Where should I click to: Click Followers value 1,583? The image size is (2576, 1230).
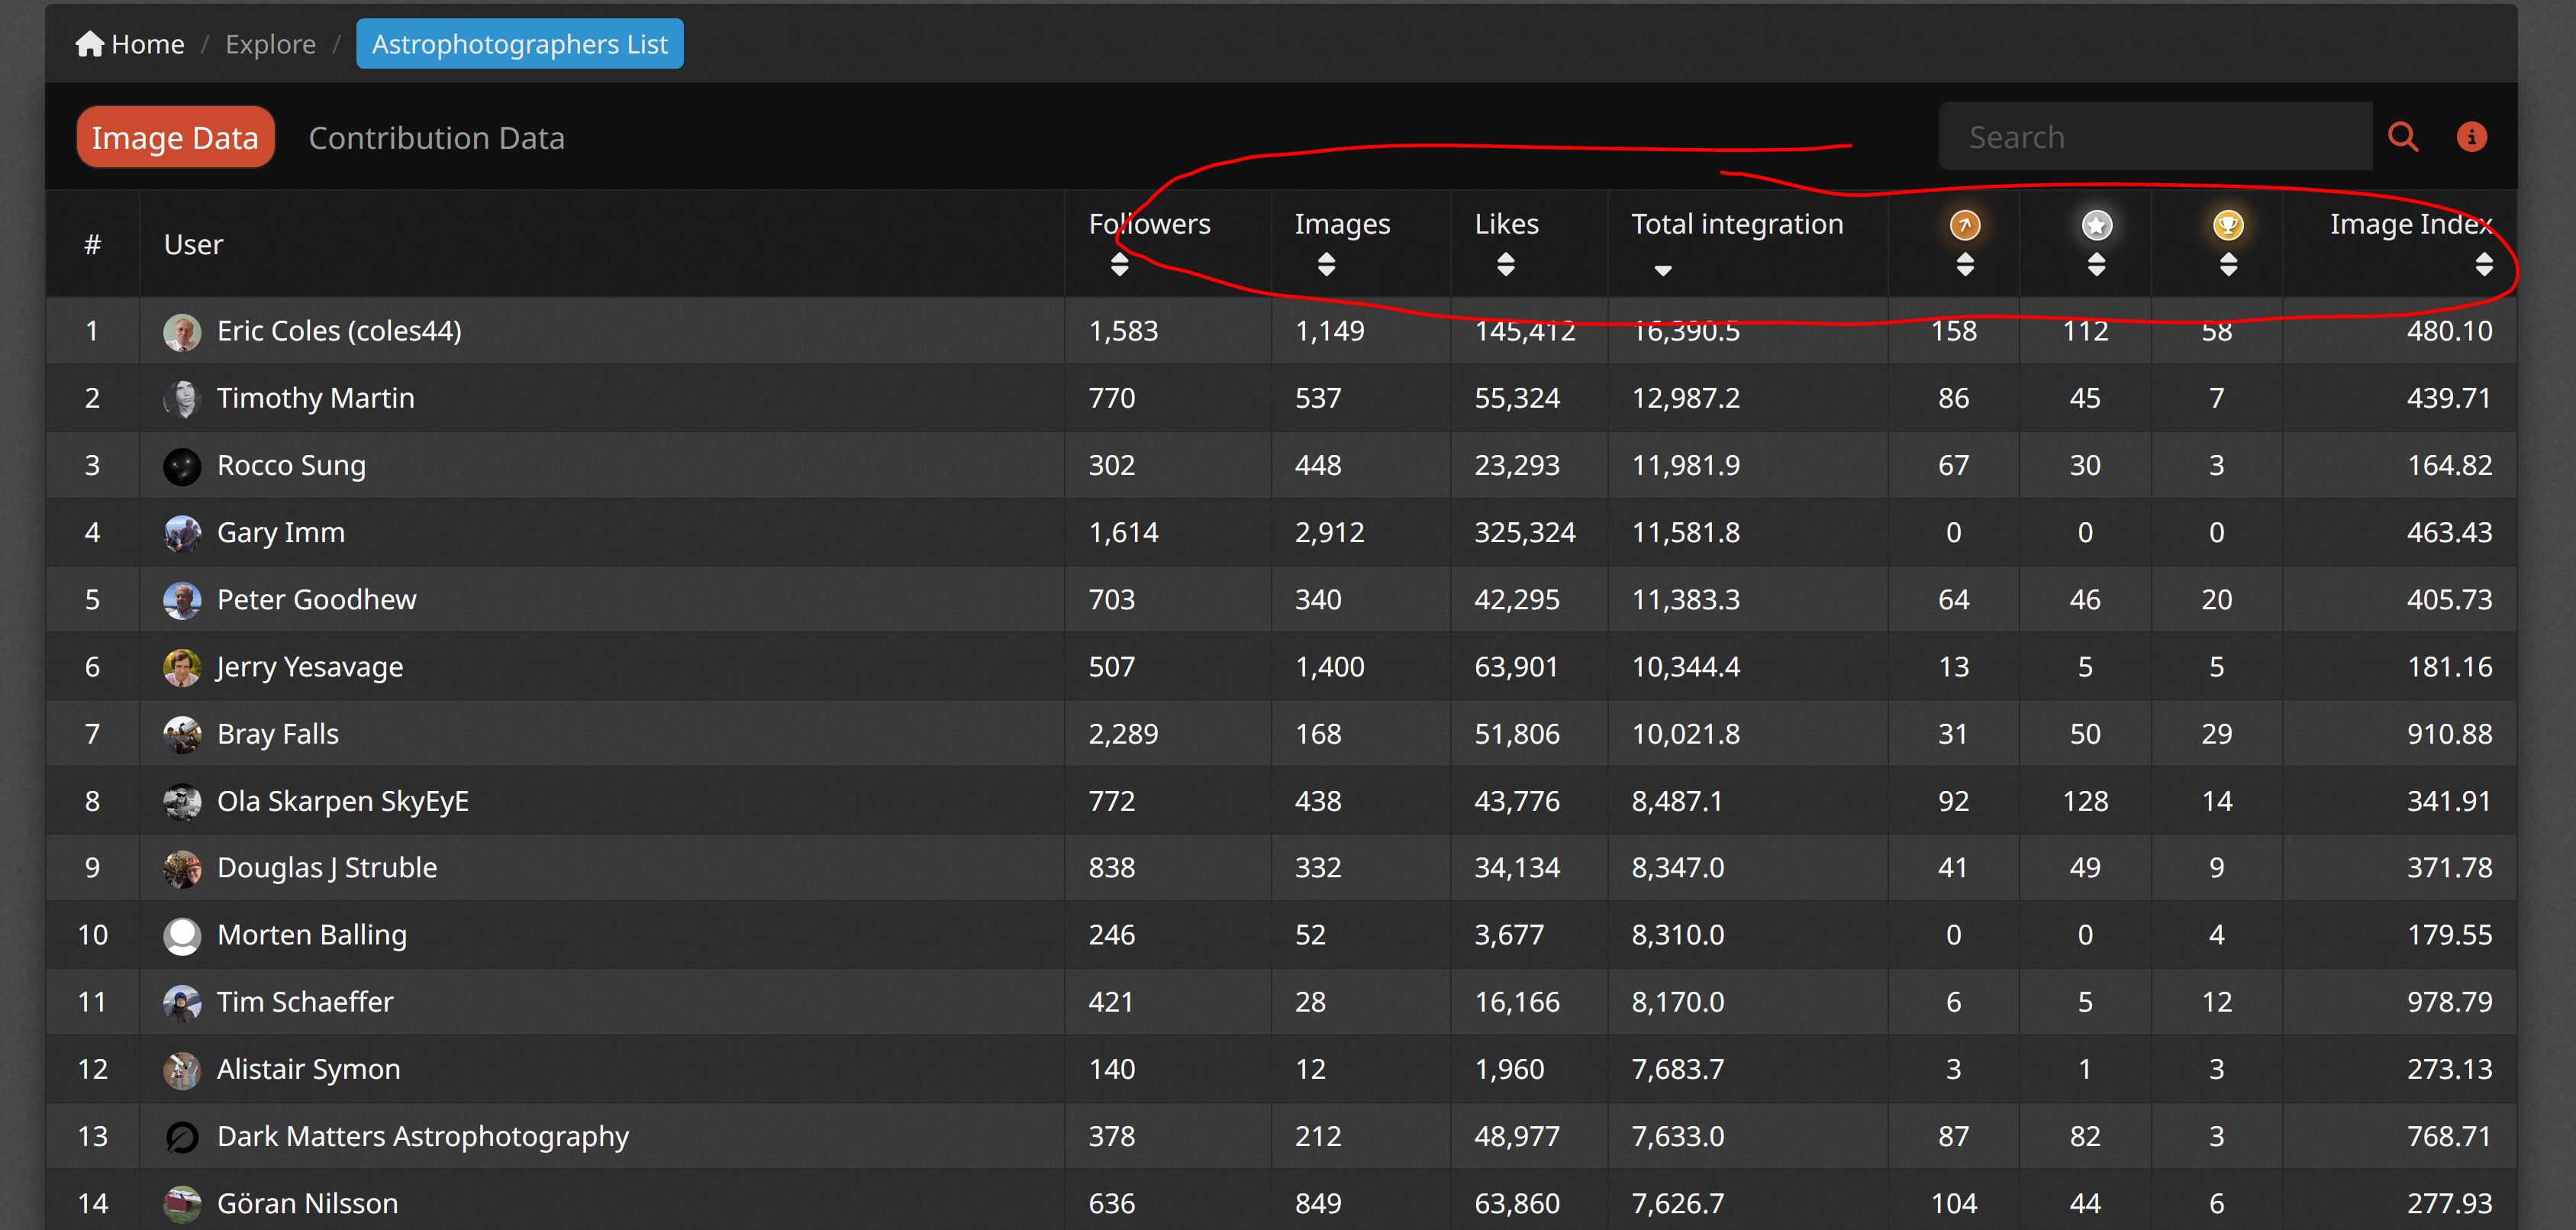1123,331
